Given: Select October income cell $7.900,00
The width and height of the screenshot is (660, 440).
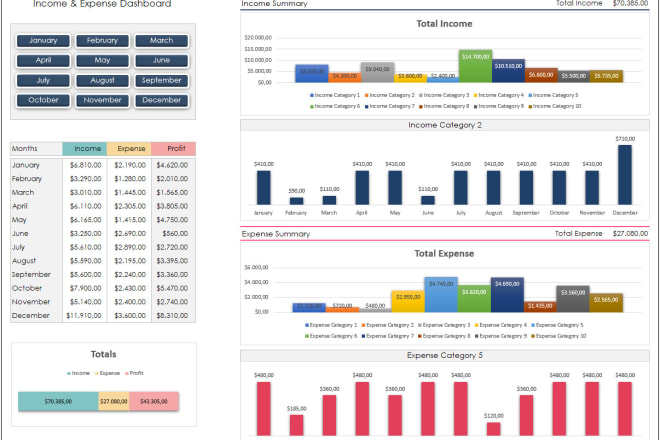Looking at the screenshot, I should click(85, 288).
